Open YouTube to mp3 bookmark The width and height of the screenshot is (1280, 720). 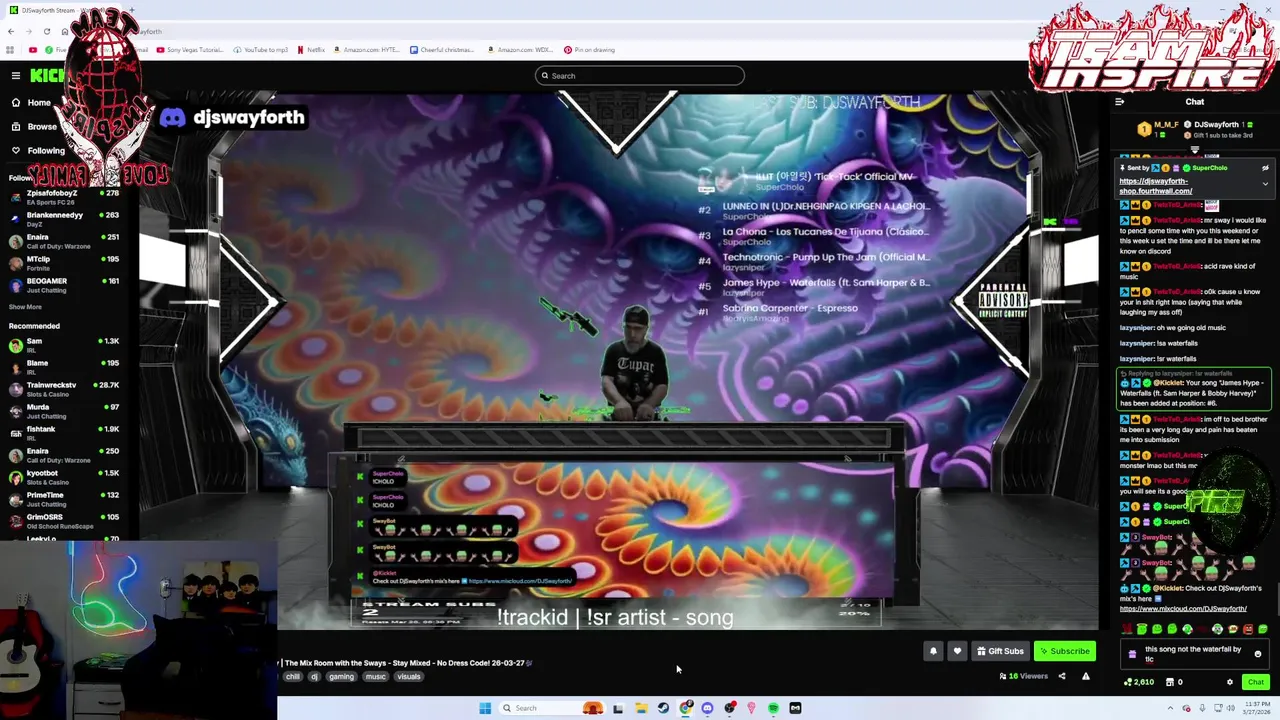261,50
